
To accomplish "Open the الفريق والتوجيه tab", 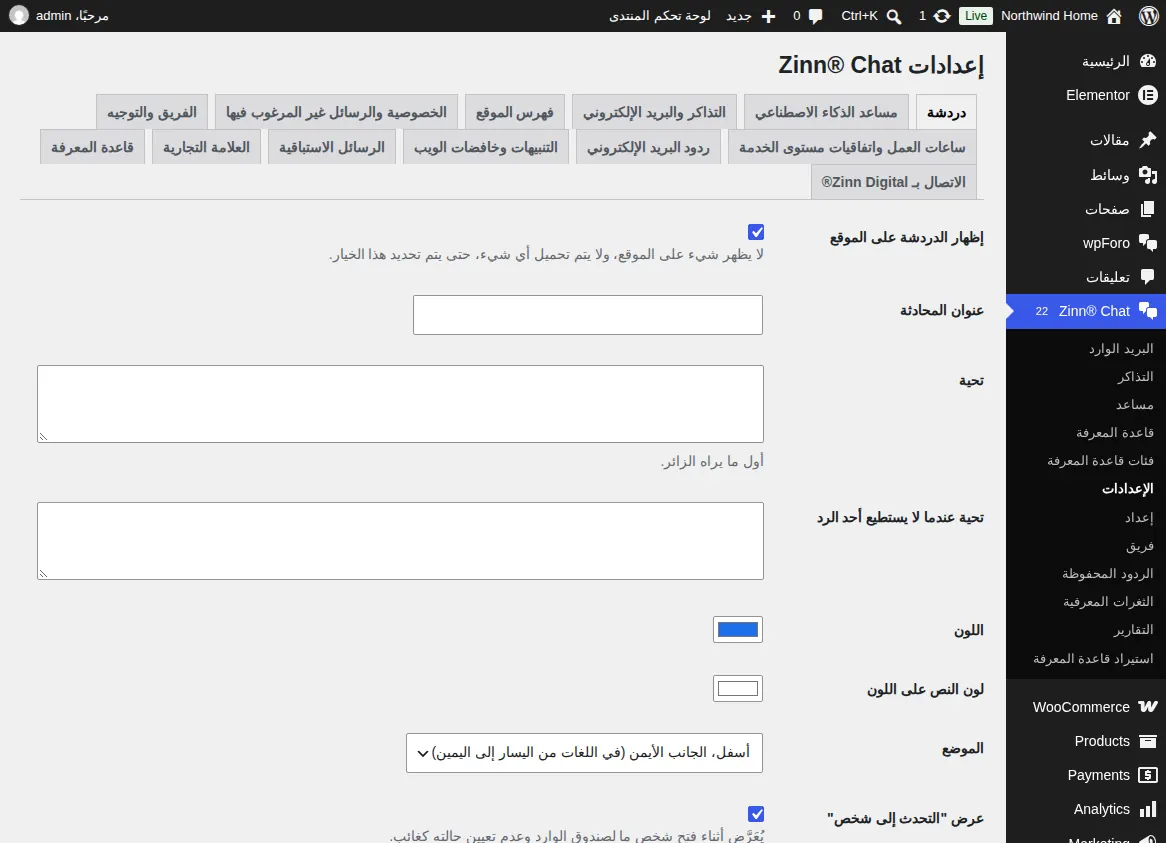I will tap(152, 112).
